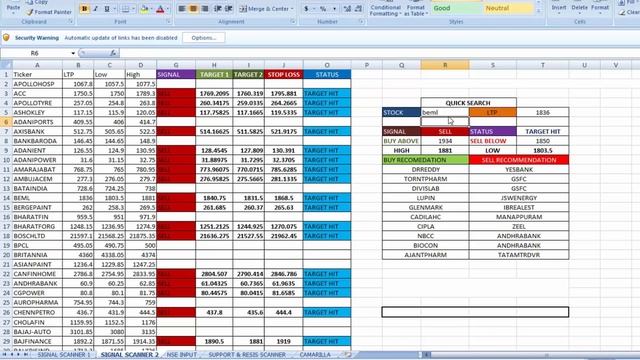Click the Fill Color paint bucket icon
The width and height of the screenshot is (640, 360).
point(144,9)
